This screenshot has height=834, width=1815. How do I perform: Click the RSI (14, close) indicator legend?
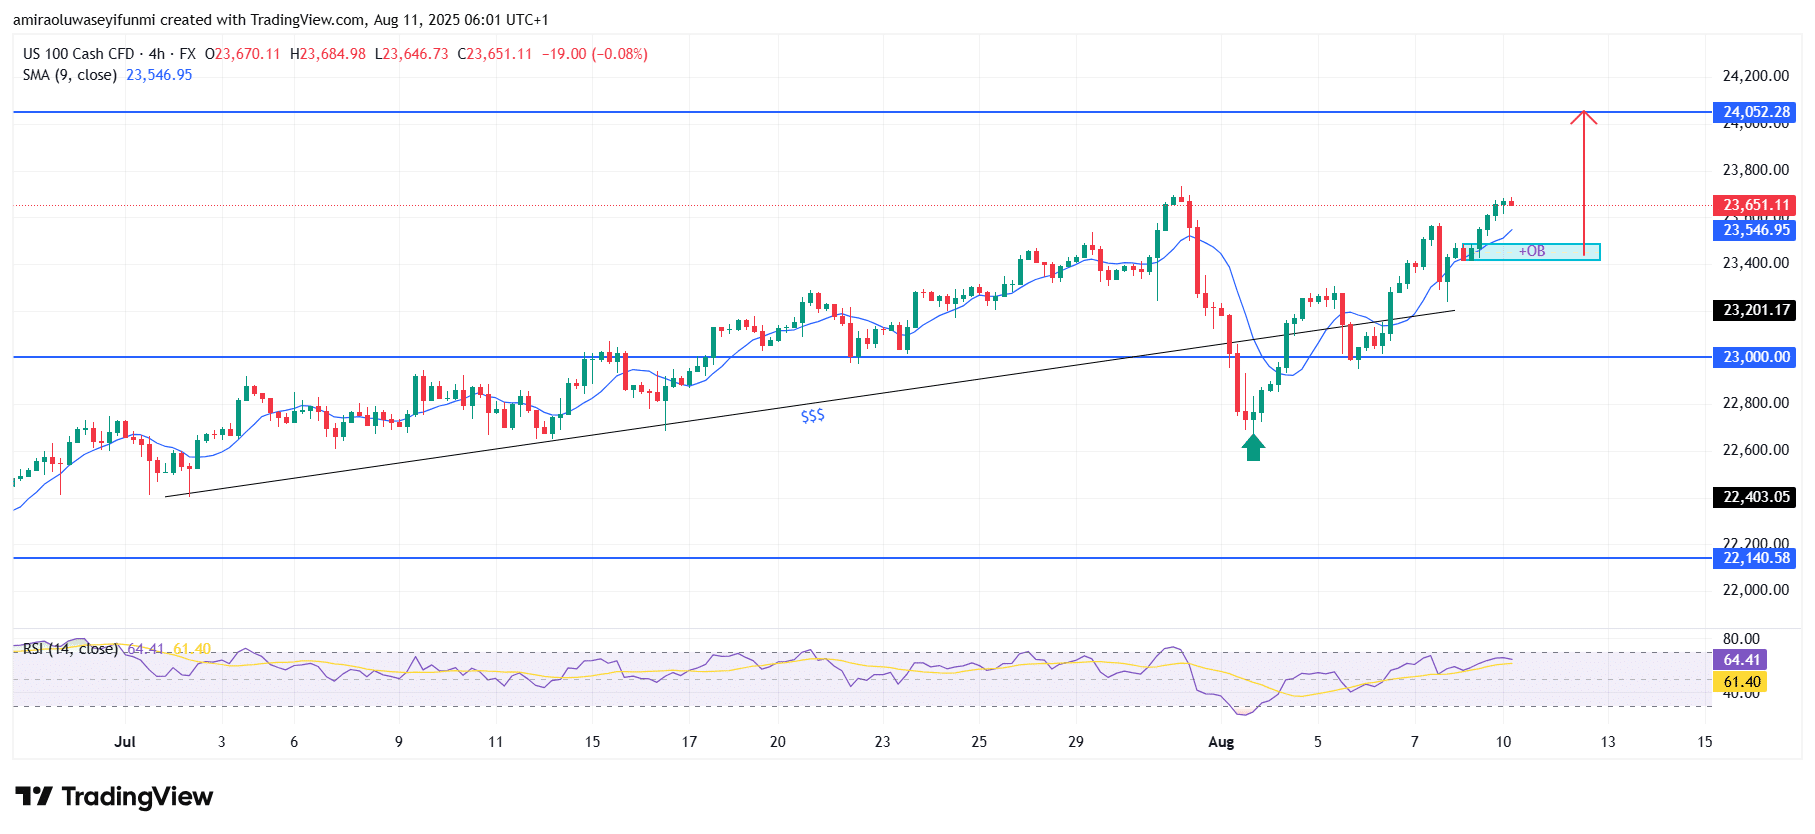pos(70,649)
